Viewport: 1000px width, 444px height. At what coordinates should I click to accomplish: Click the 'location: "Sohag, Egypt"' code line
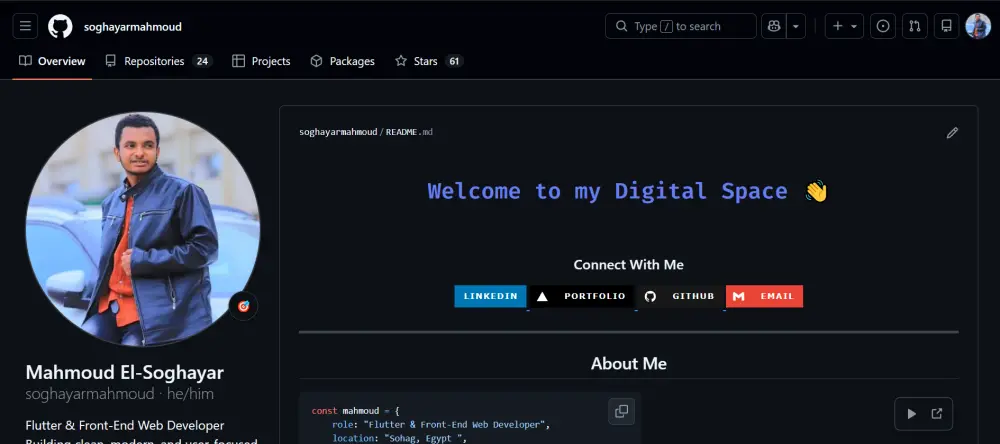pyautogui.click(x=399, y=438)
